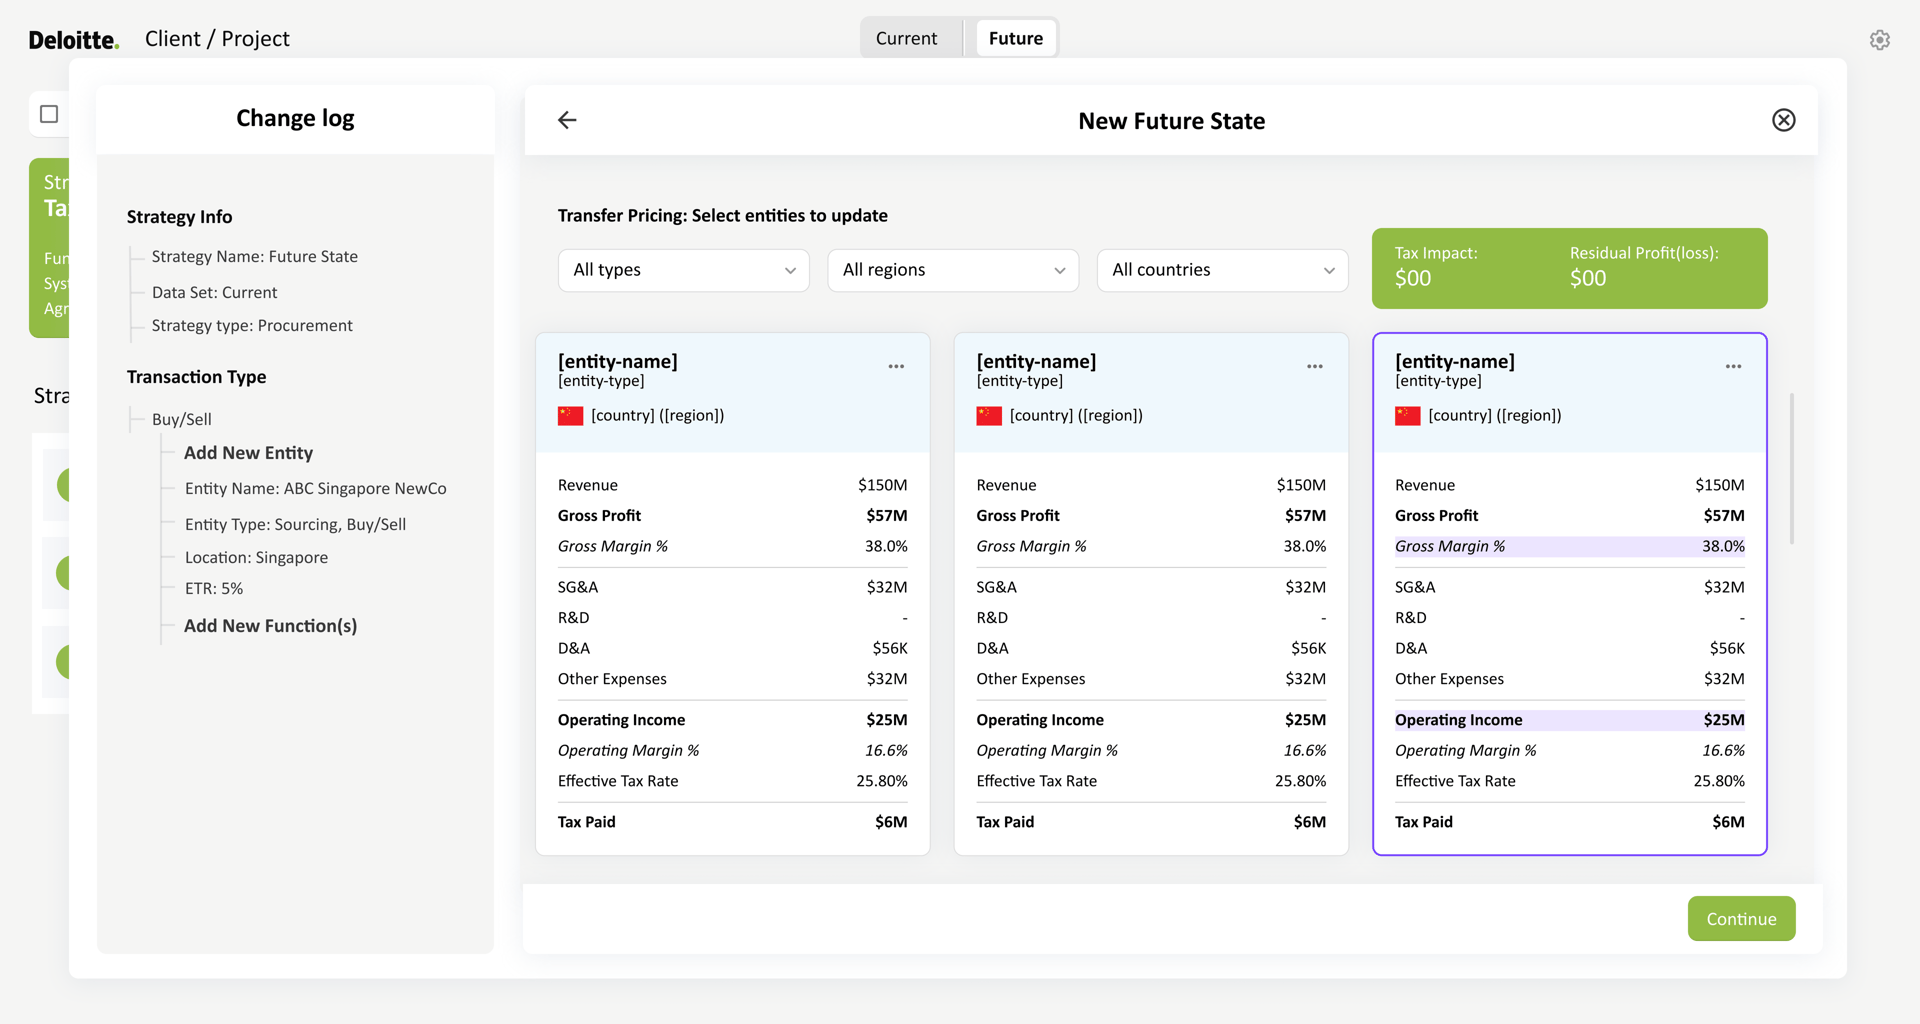Open the first entity card's more options menu
The height and width of the screenshot is (1024, 1920).
pyautogui.click(x=896, y=366)
